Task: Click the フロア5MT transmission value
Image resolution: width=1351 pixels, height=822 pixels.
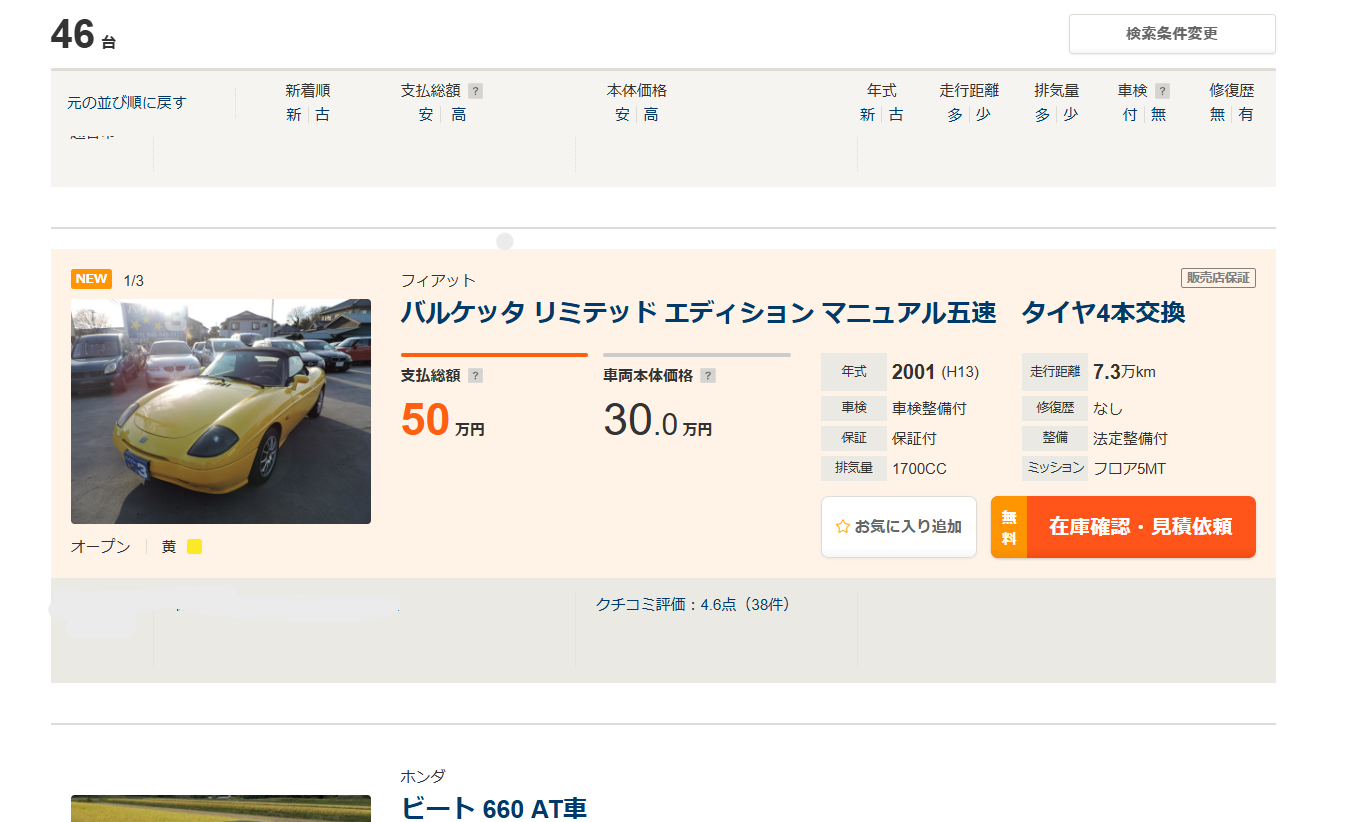Action: click(1129, 468)
